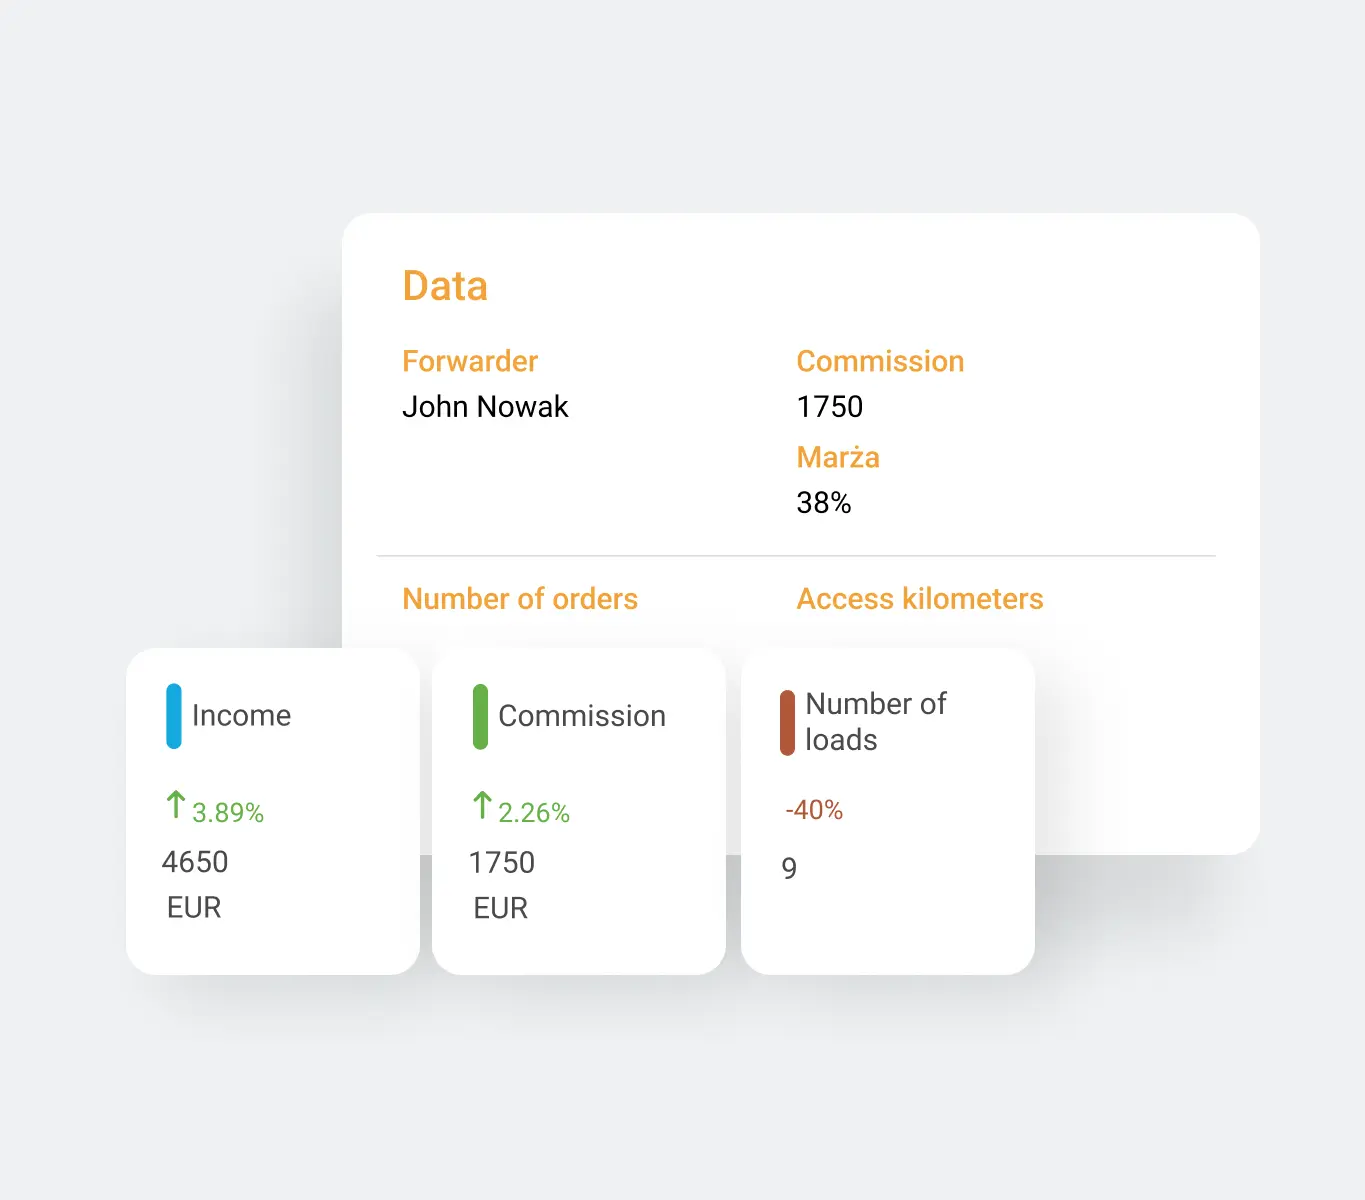Select the Income card title
The height and width of the screenshot is (1200, 1365).
pos(241,716)
